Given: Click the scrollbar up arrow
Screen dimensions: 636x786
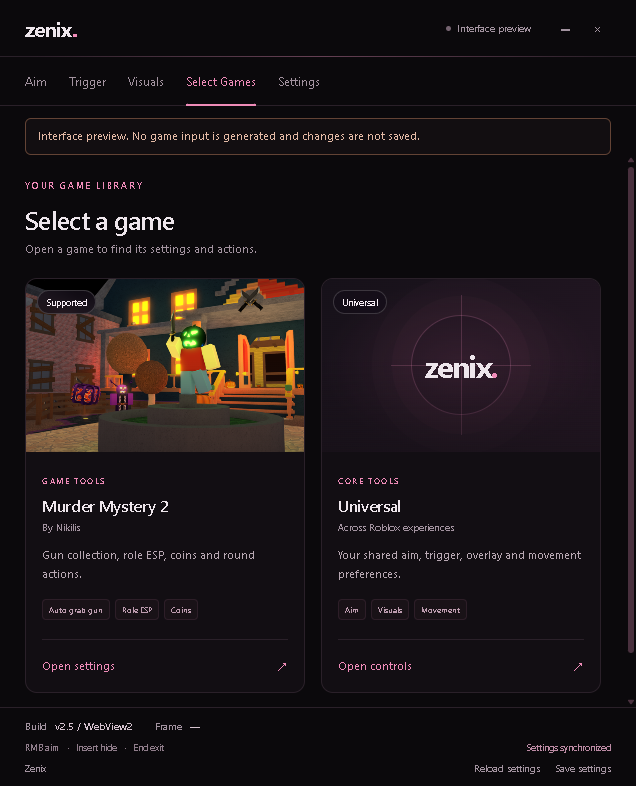Looking at the screenshot, I should (631, 160).
